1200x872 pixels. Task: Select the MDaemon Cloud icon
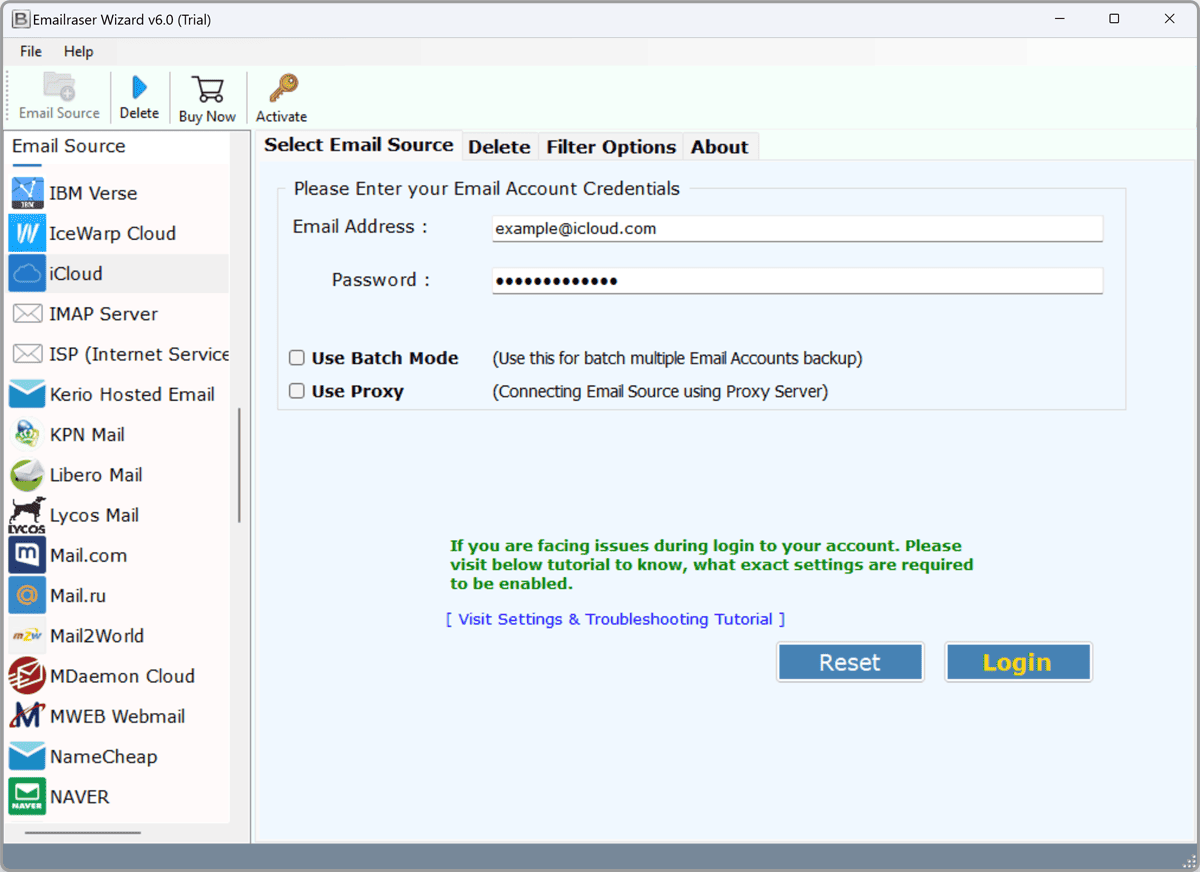coord(27,676)
